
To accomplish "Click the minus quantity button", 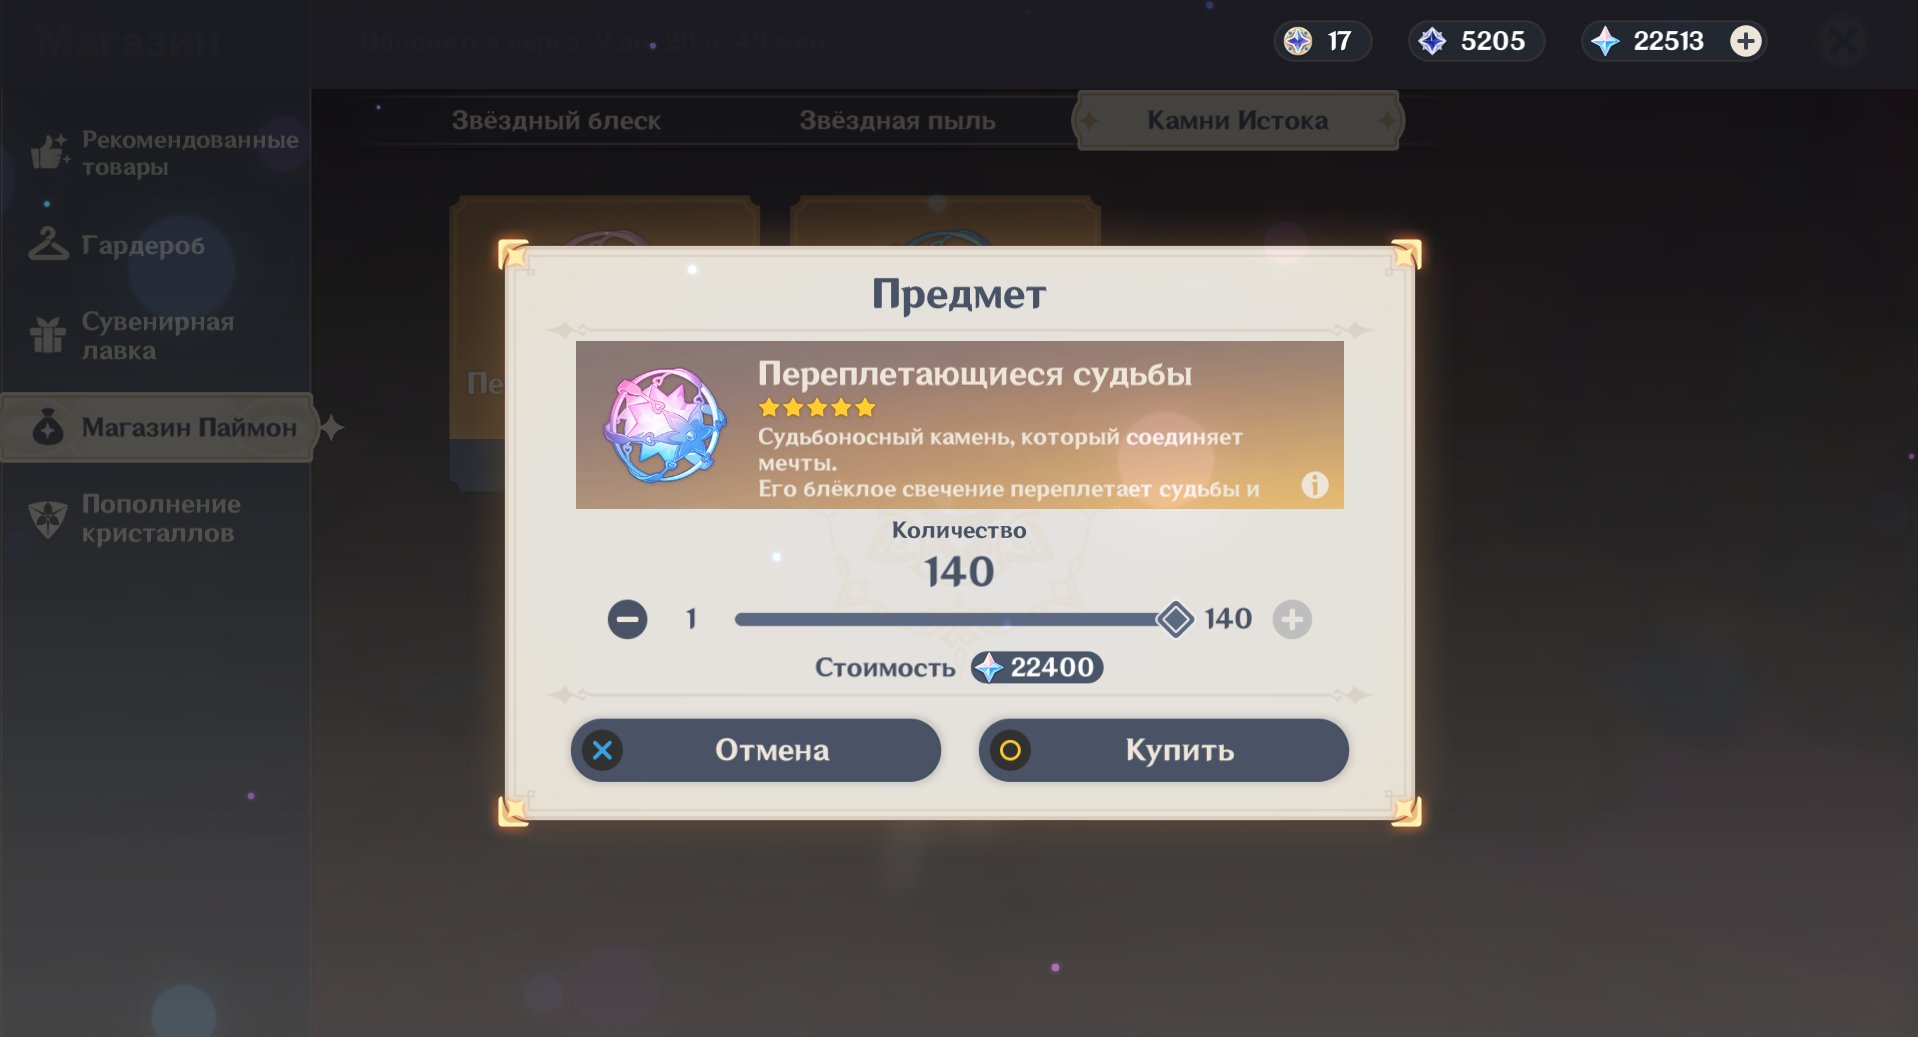I will coord(627,619).
